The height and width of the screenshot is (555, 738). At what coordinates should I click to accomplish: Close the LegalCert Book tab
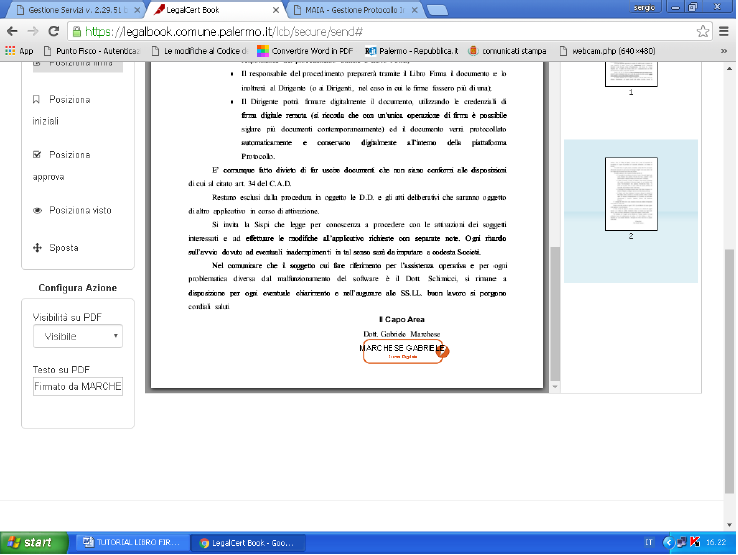276,10
